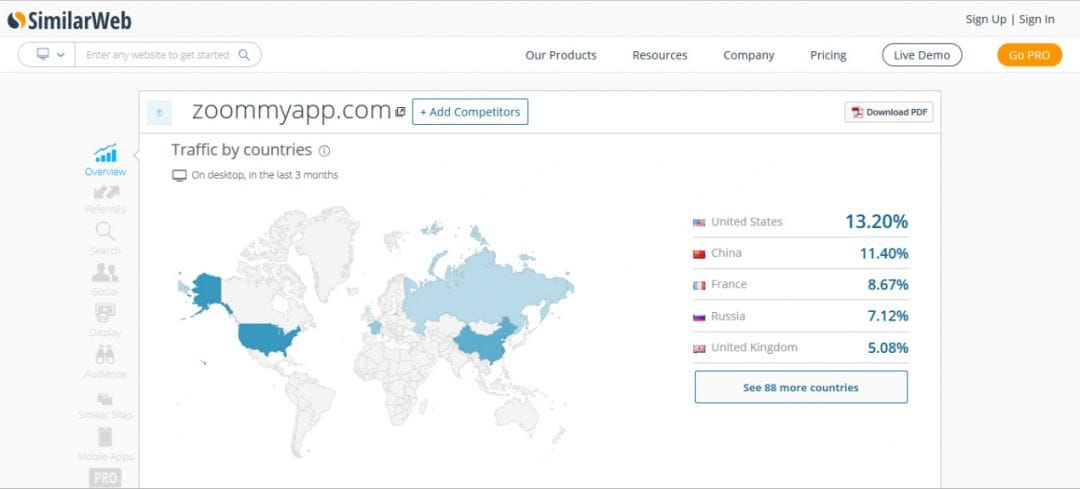
Task: Open zoommyapp.com via external link icon
Action: [x=400, y=112]
